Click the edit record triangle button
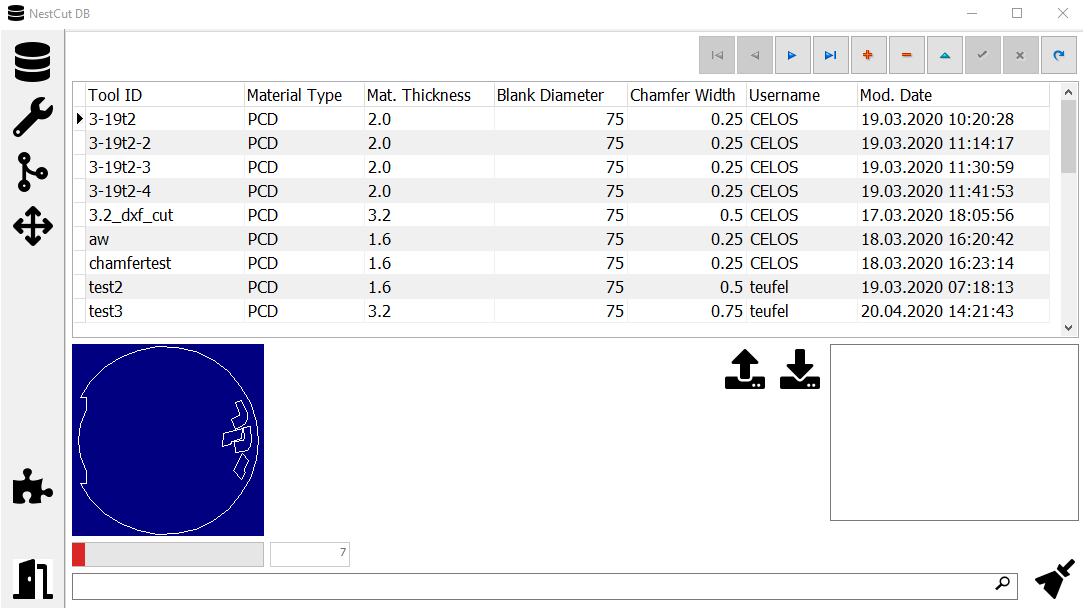Viewport: 1083px width, 608px height. (x=945, y=55)
